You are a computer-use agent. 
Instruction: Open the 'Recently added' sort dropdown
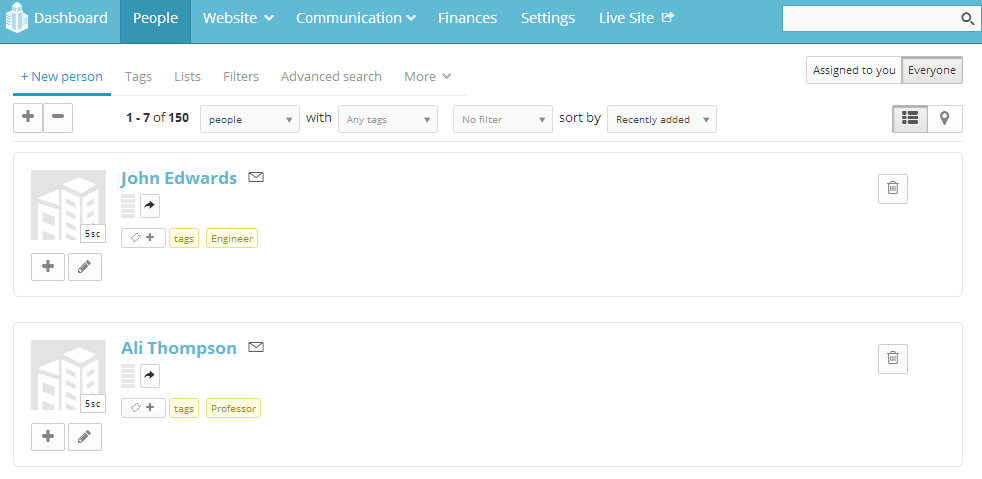(x=661, y=119)
